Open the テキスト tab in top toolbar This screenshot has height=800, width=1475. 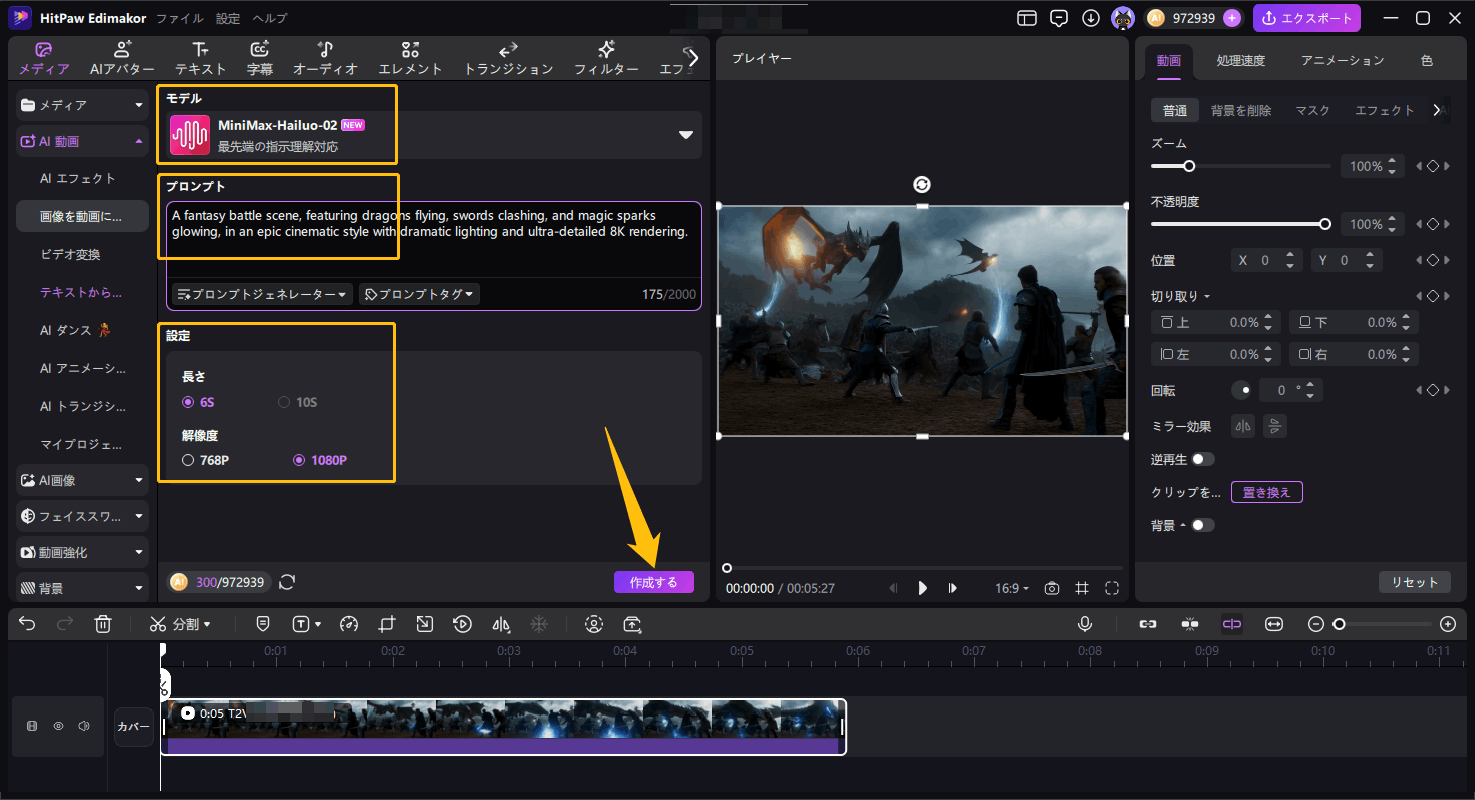pos(200,58)
